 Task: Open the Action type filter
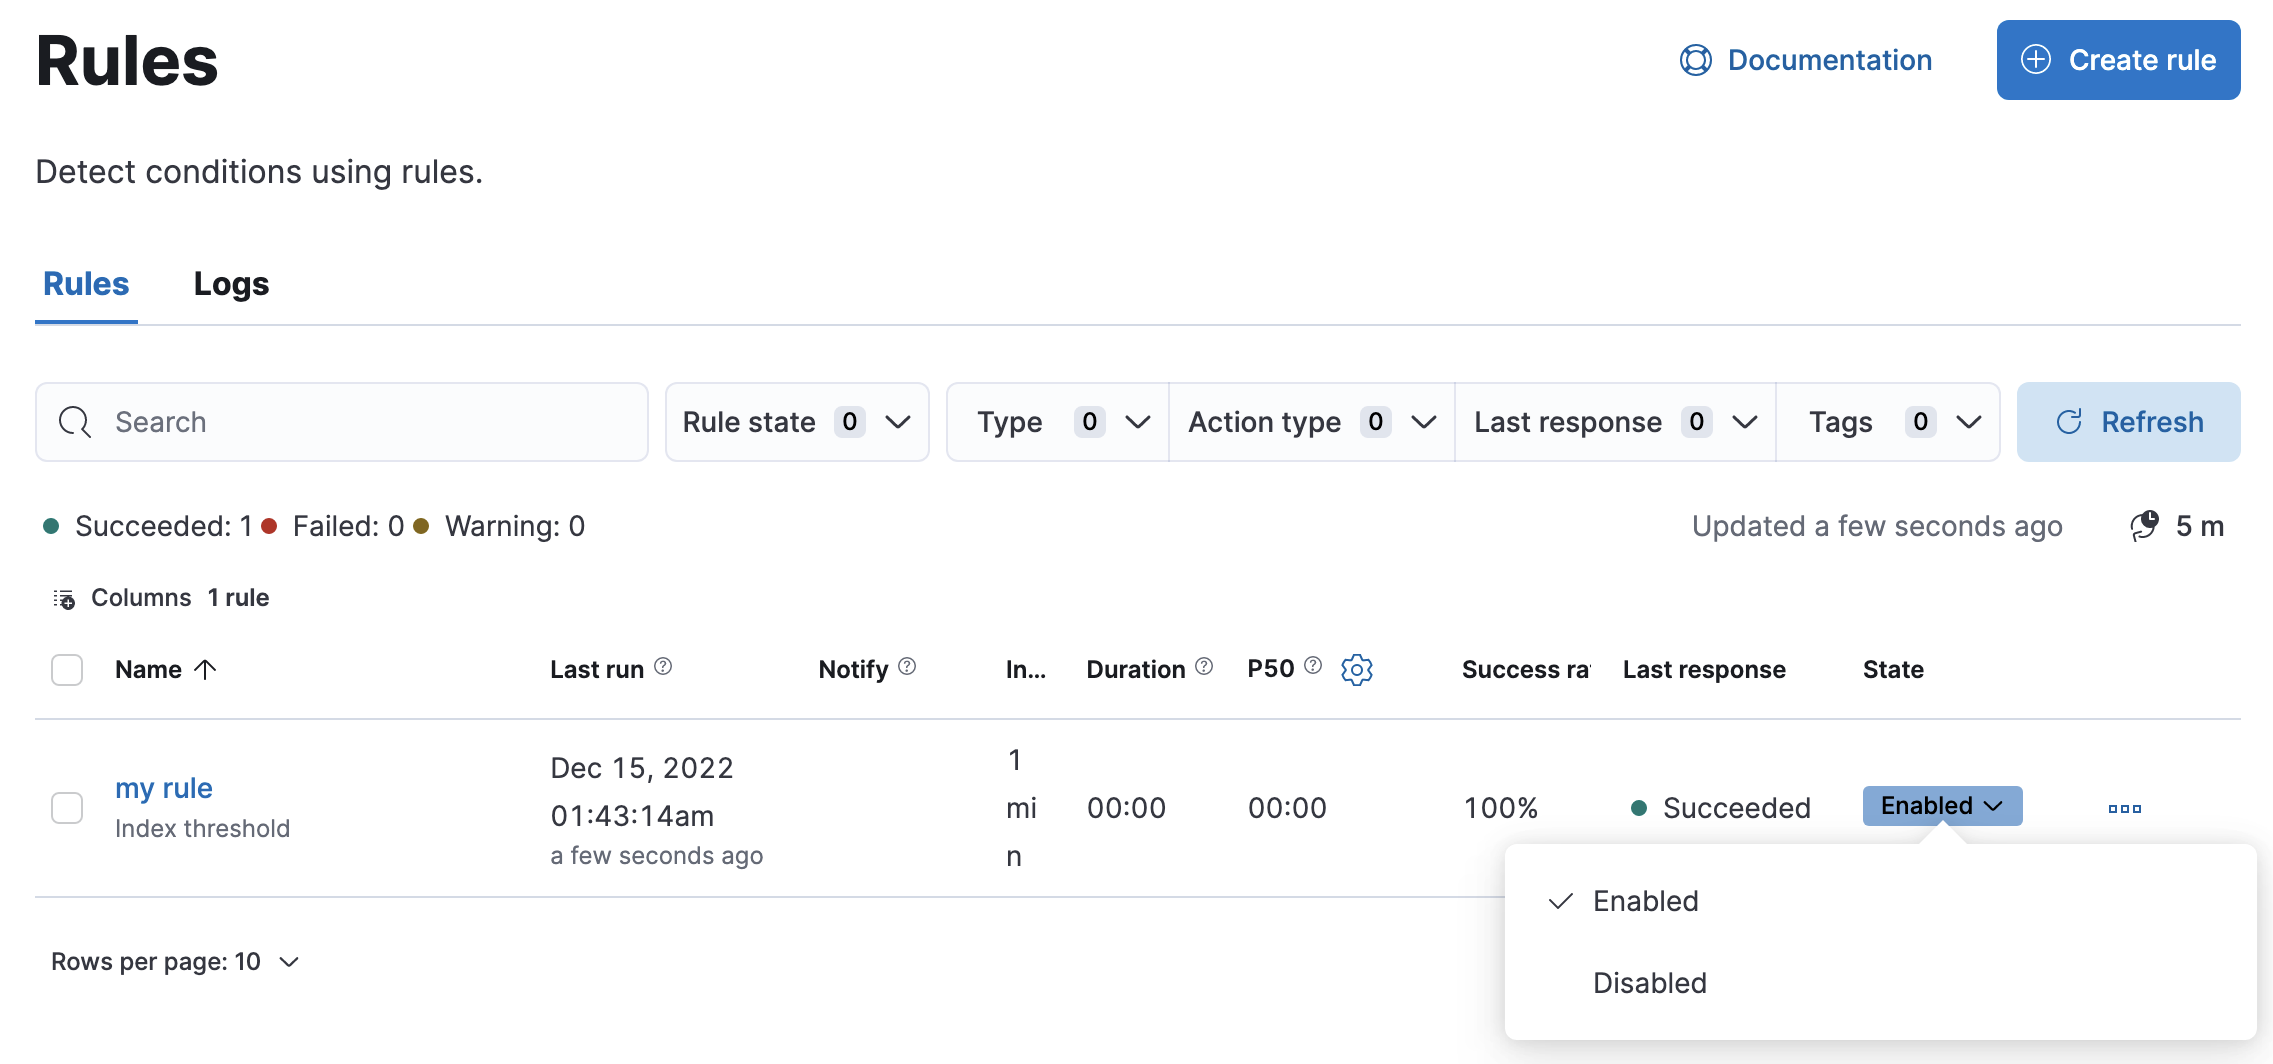pos(1311,422)
